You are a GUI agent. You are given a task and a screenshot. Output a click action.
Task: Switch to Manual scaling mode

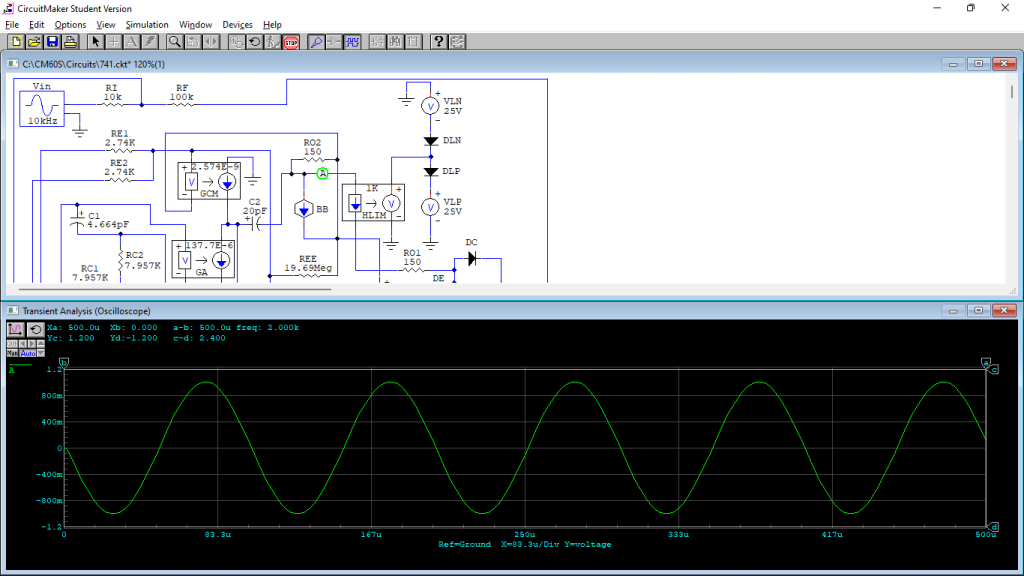point(13,353)
